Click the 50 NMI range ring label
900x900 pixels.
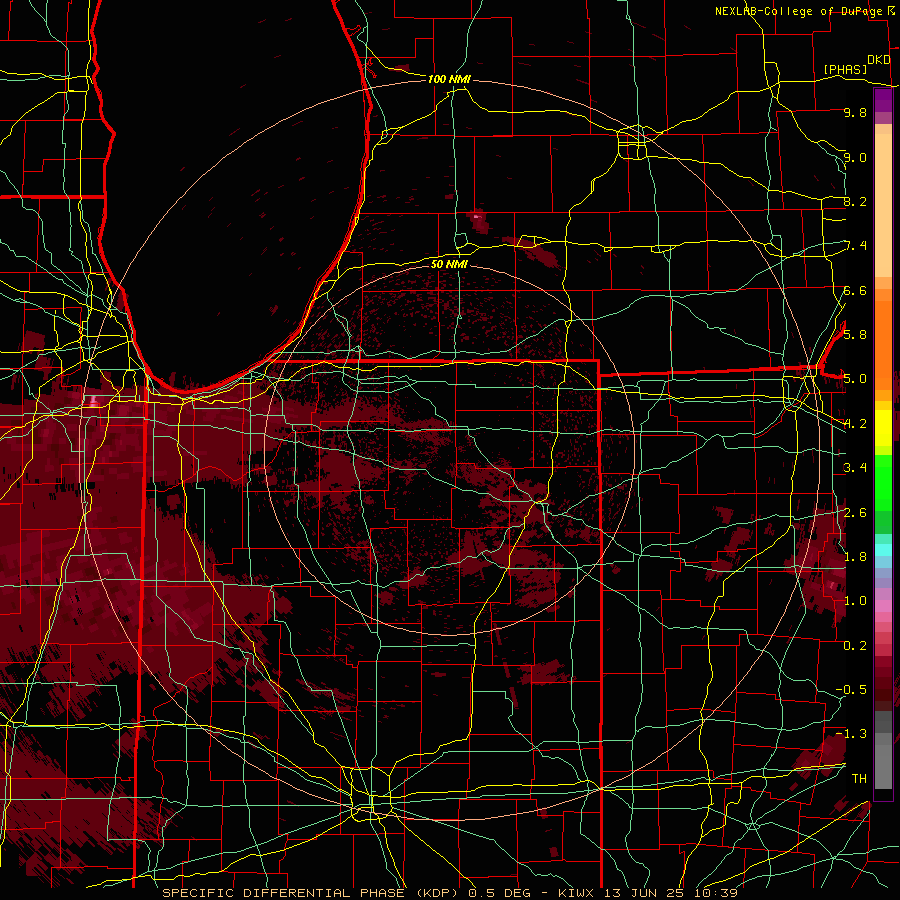tap(449, 264)
